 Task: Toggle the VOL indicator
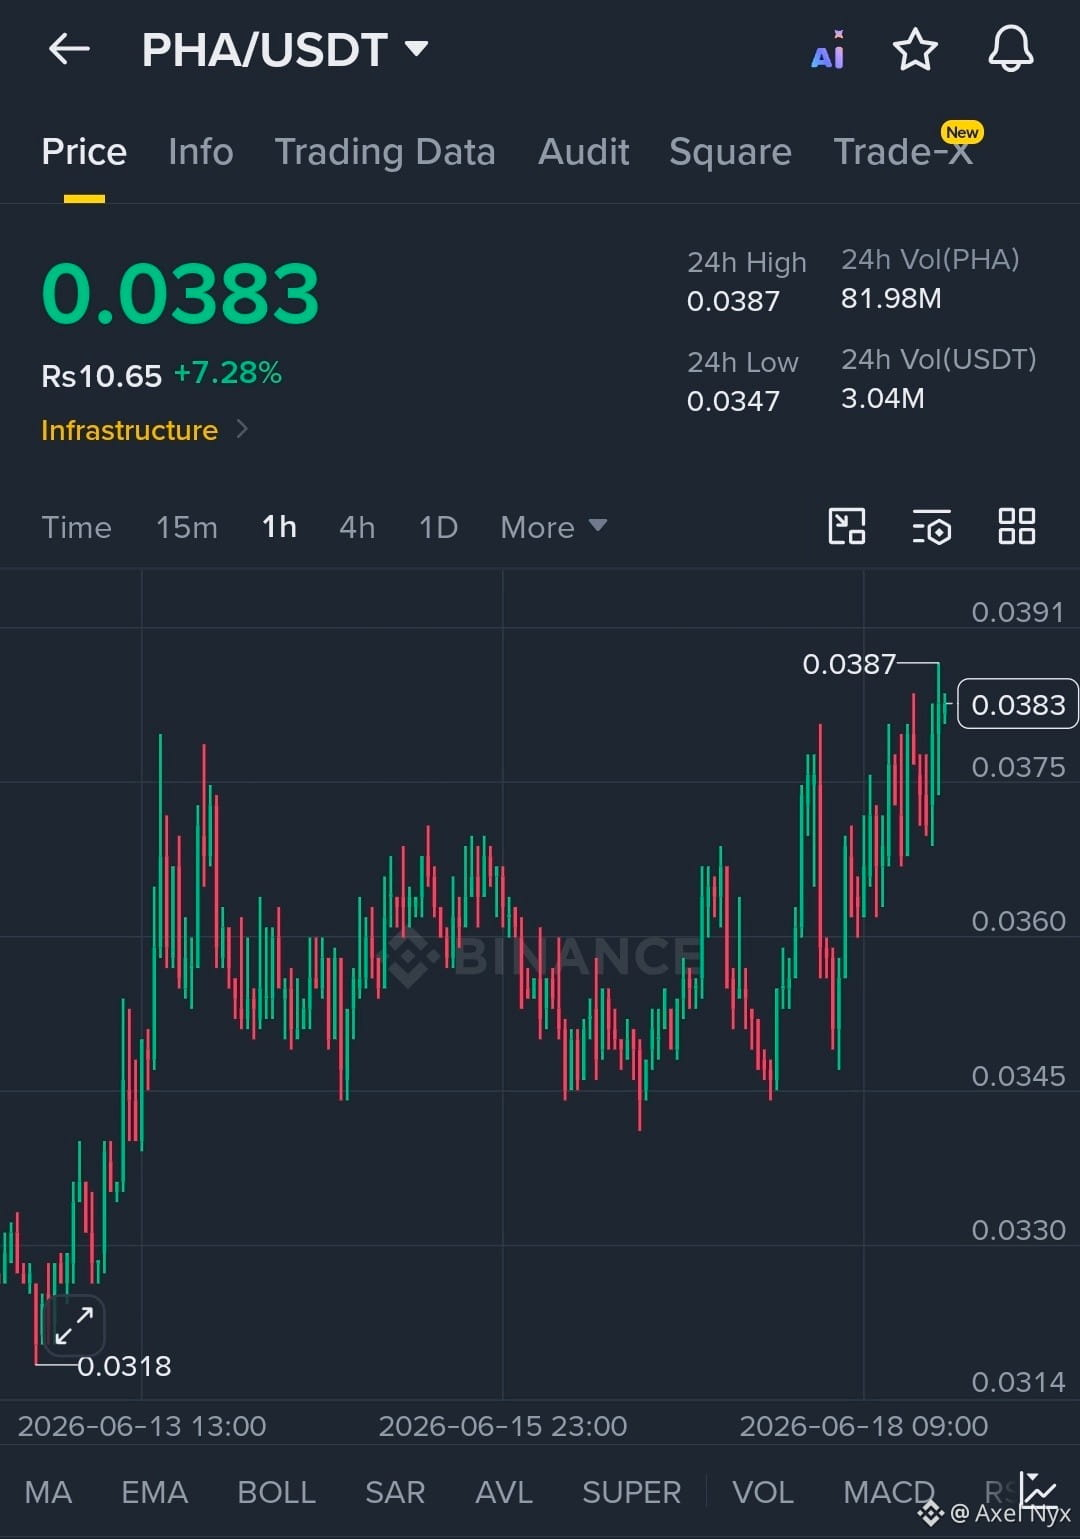coord(763,1492)
